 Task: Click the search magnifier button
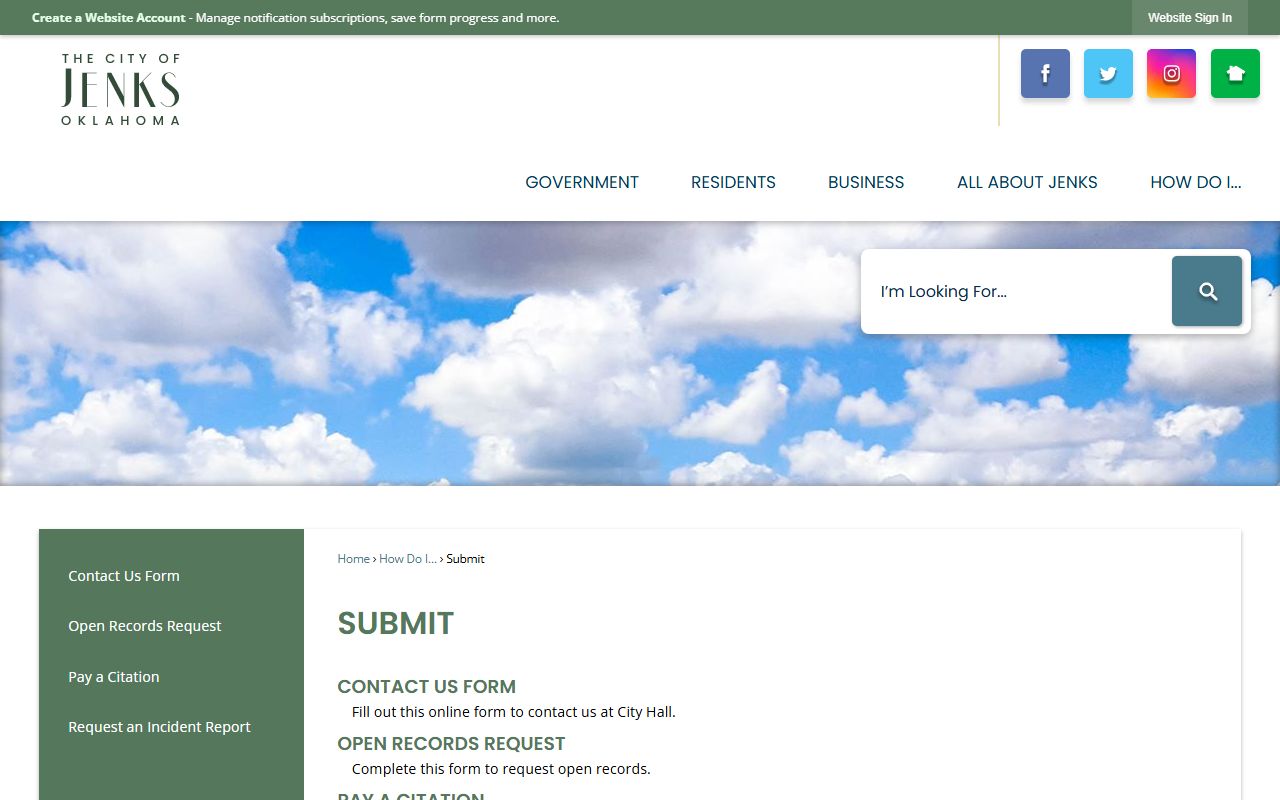pos(1207,291)
